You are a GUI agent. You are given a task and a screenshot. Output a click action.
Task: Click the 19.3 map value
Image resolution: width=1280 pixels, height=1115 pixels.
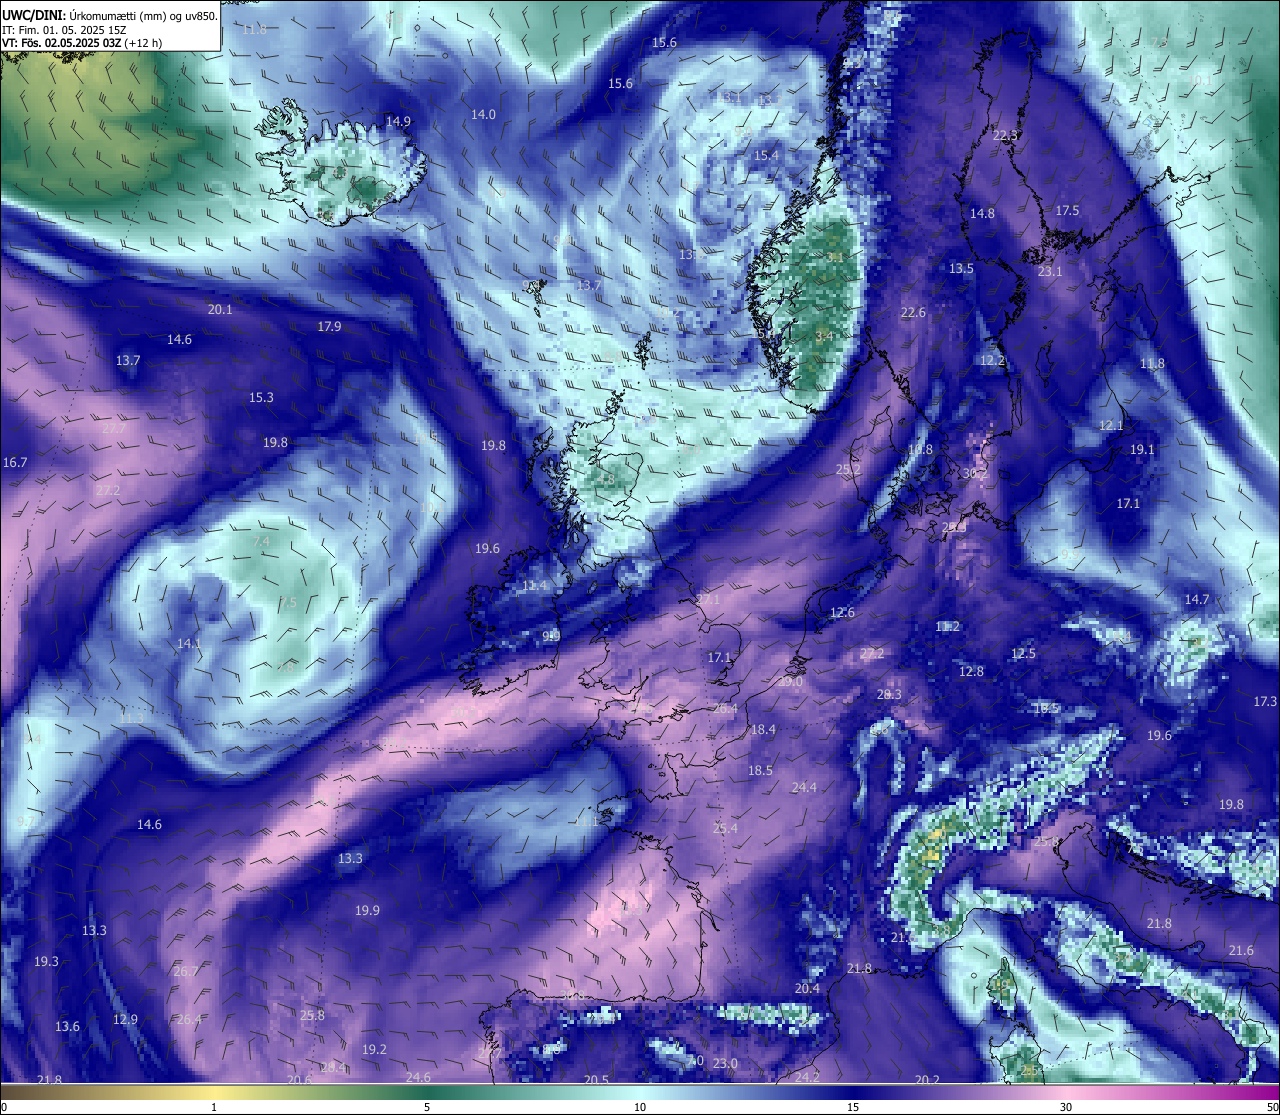click(x=46, y=962)
